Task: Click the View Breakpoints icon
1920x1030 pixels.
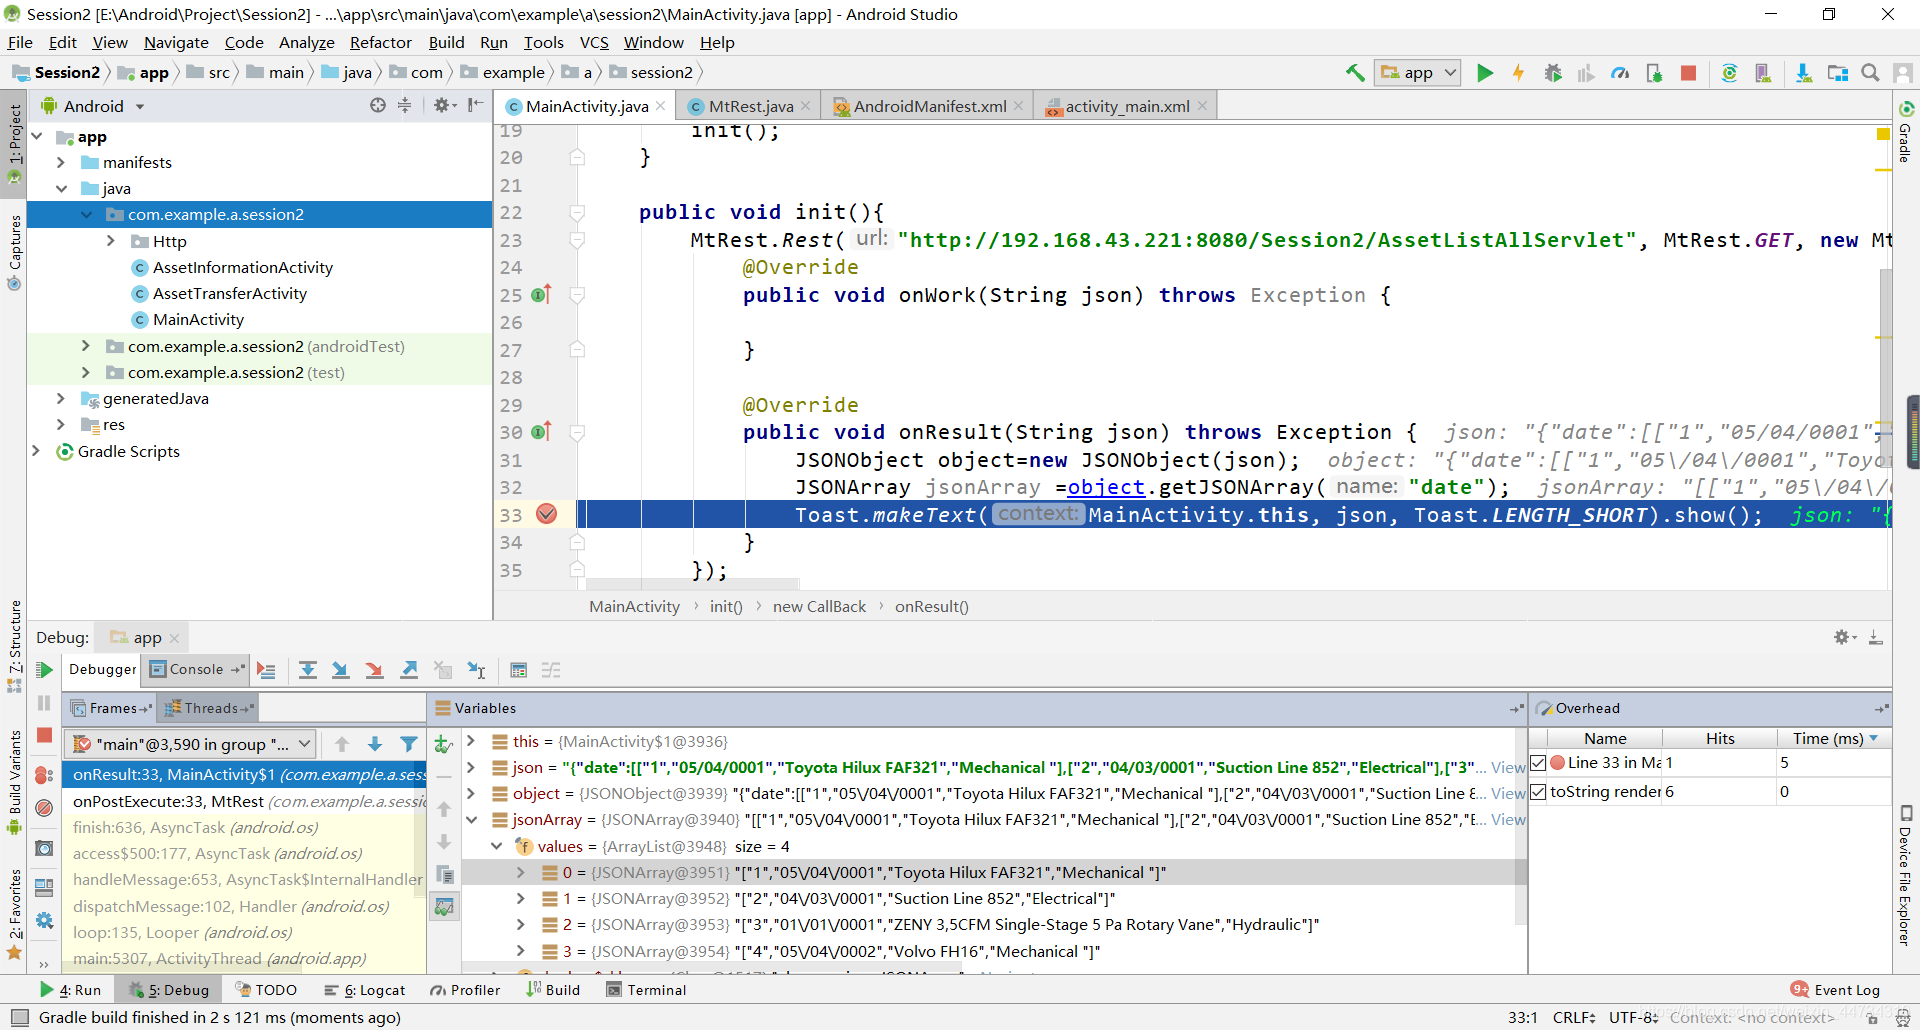Action: pos(44,775)
